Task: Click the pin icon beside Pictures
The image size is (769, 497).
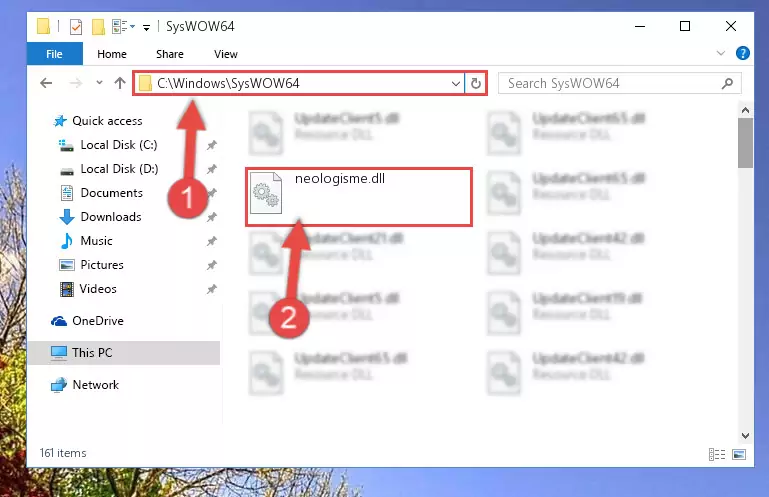Action: [x=211, y=265]
